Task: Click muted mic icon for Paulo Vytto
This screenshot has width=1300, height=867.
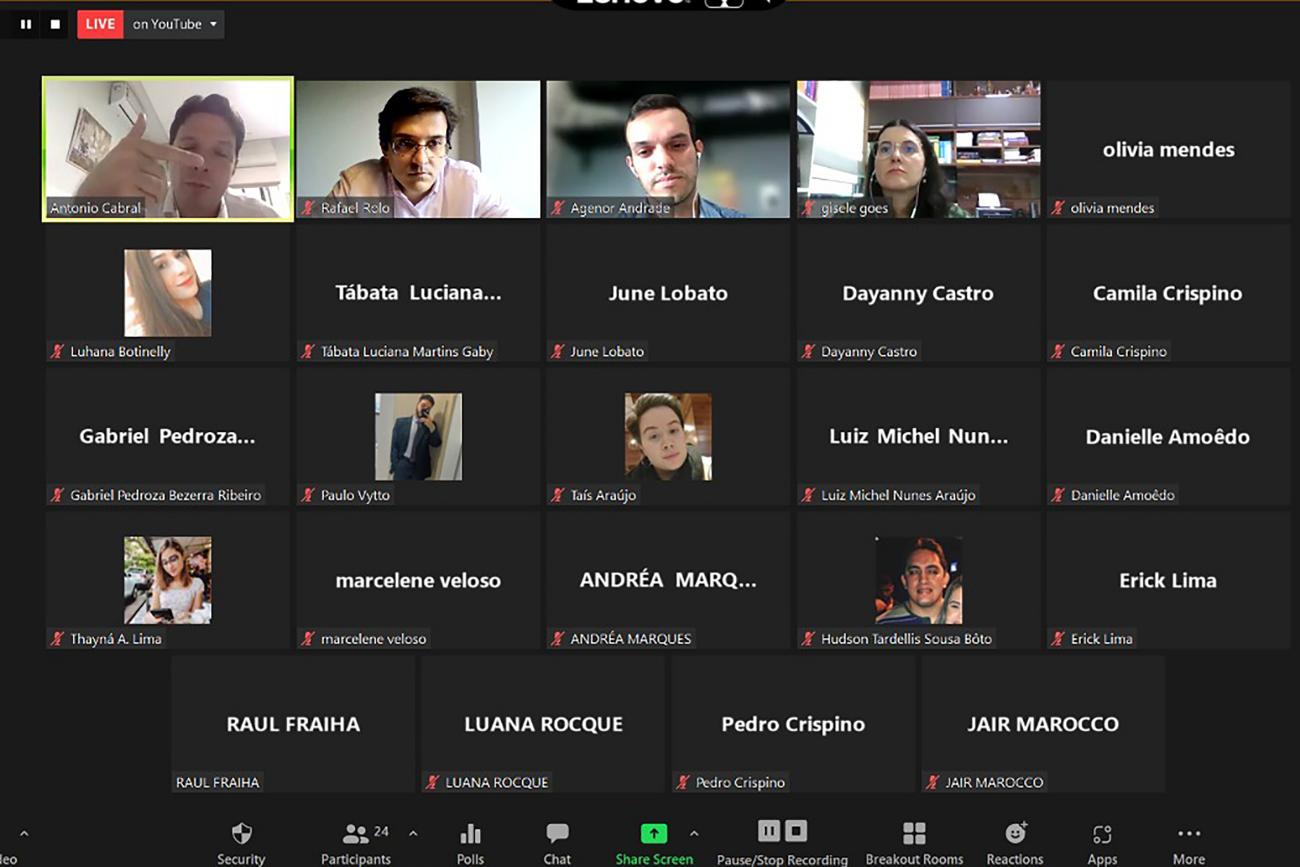Action: point(309,495)
